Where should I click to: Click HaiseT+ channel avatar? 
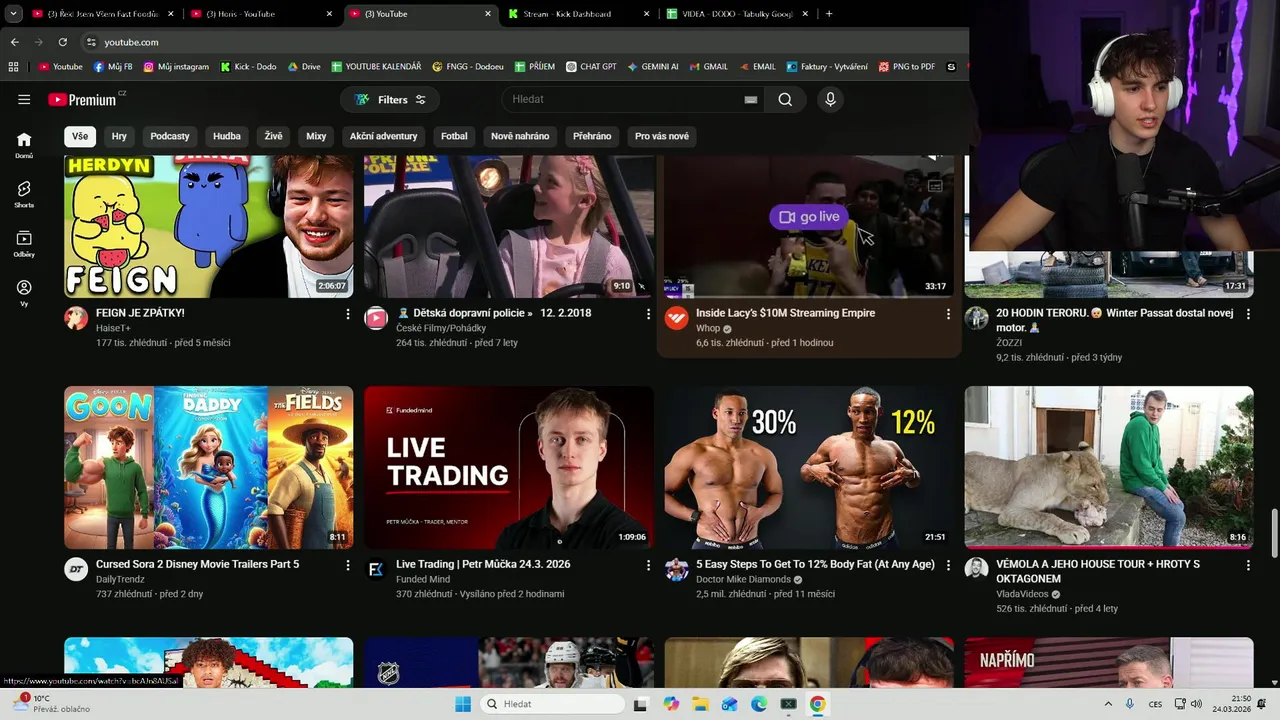coord(76,319)
